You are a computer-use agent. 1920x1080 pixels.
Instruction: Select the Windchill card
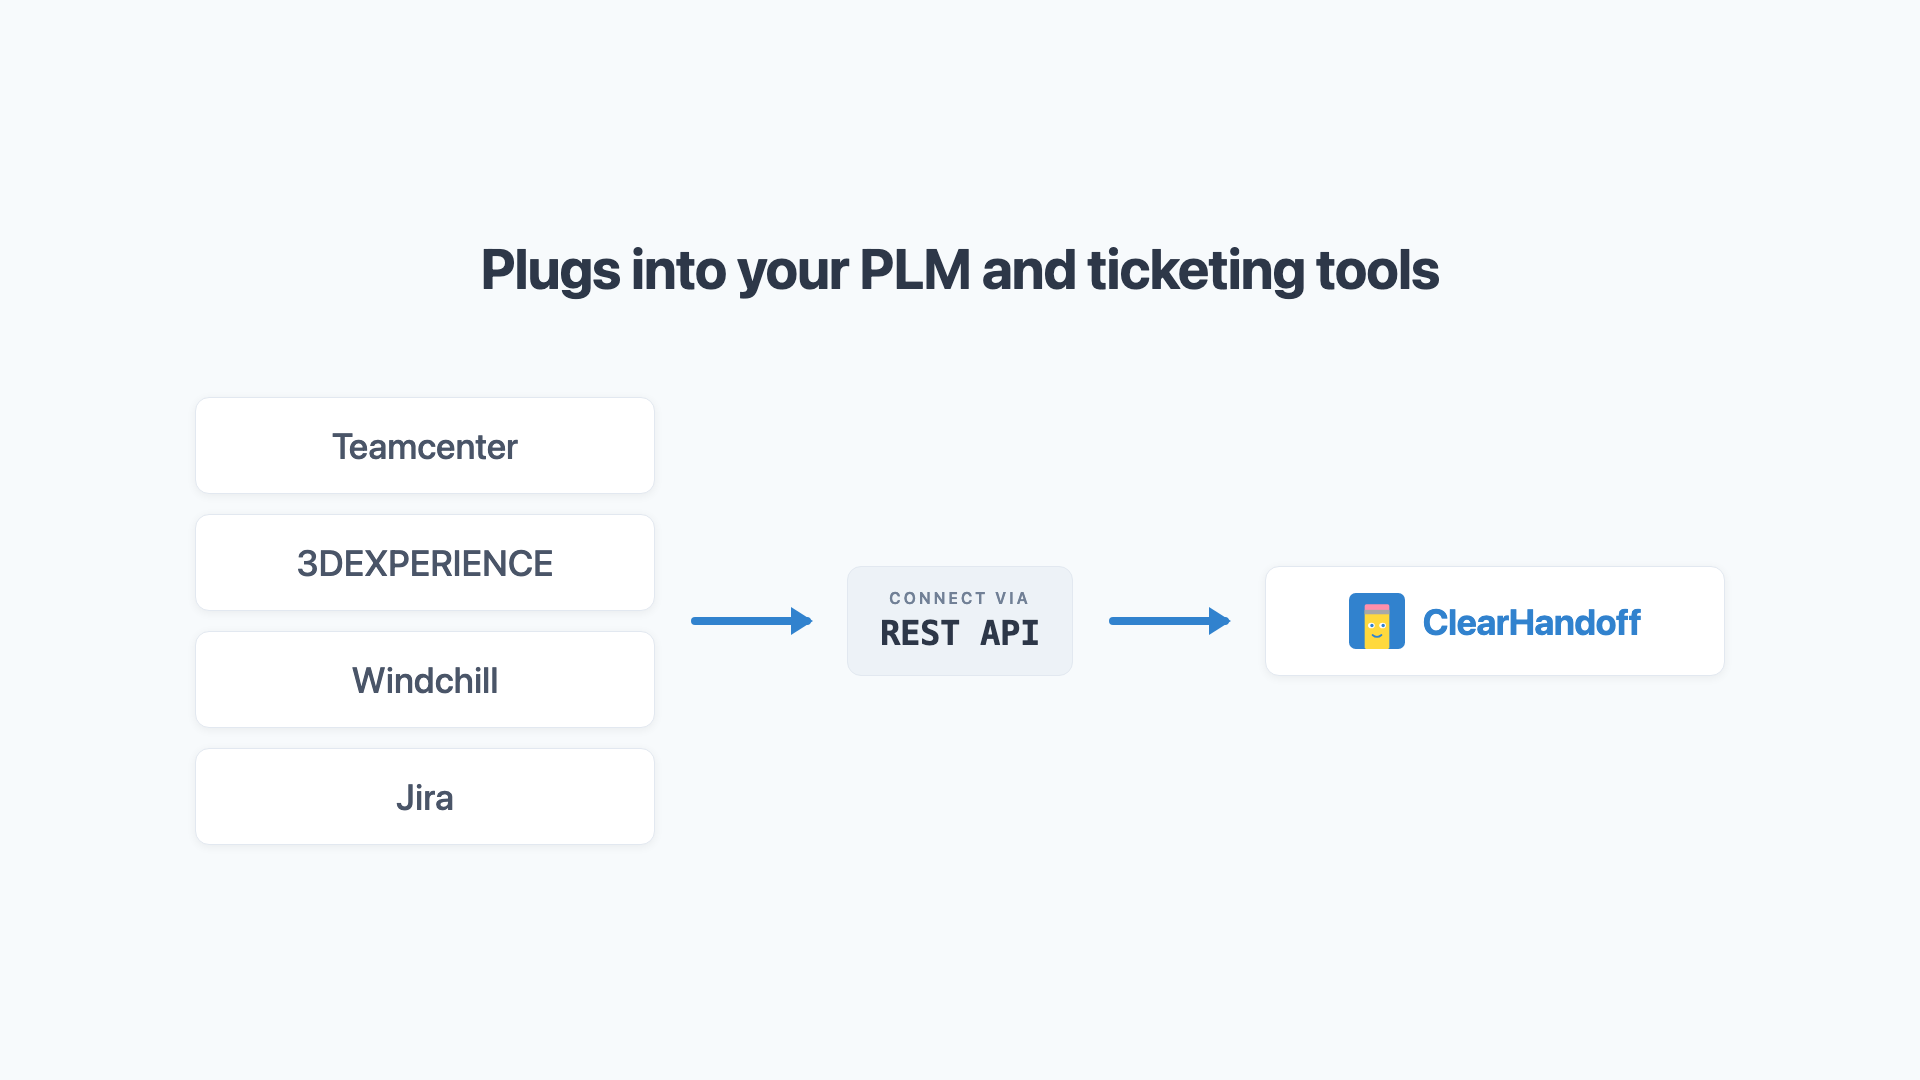(x=425, y=680)
